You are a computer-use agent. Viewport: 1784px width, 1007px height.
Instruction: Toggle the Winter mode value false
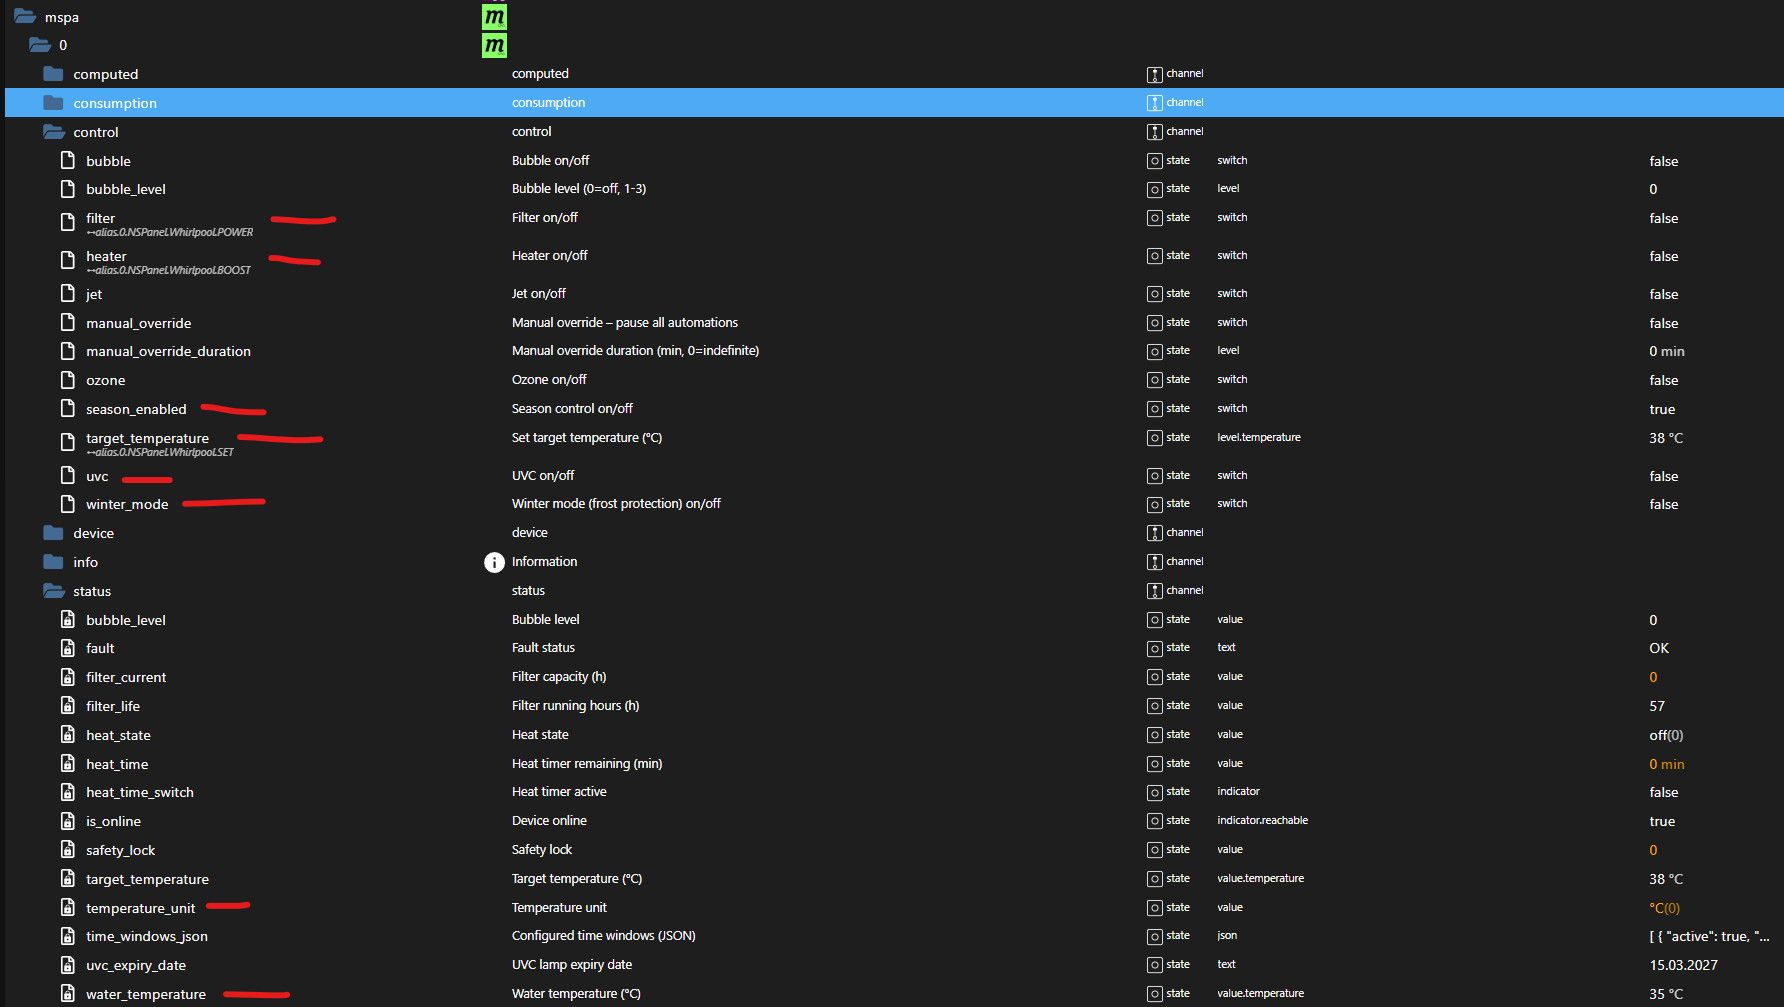[1663, 504]
